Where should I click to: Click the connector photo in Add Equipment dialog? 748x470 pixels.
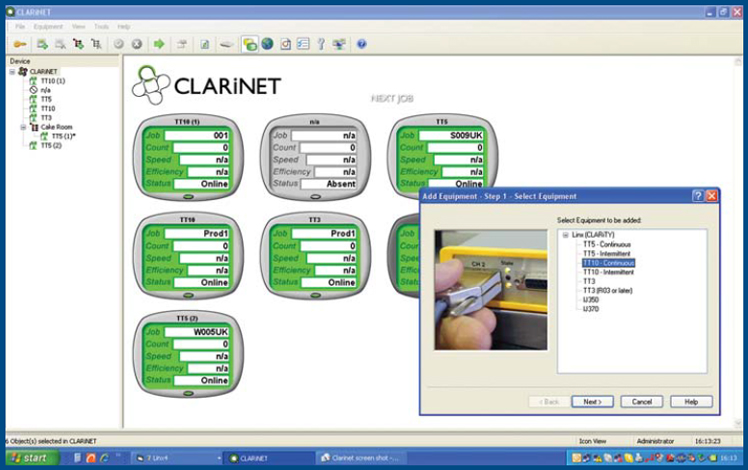[491, 290]
